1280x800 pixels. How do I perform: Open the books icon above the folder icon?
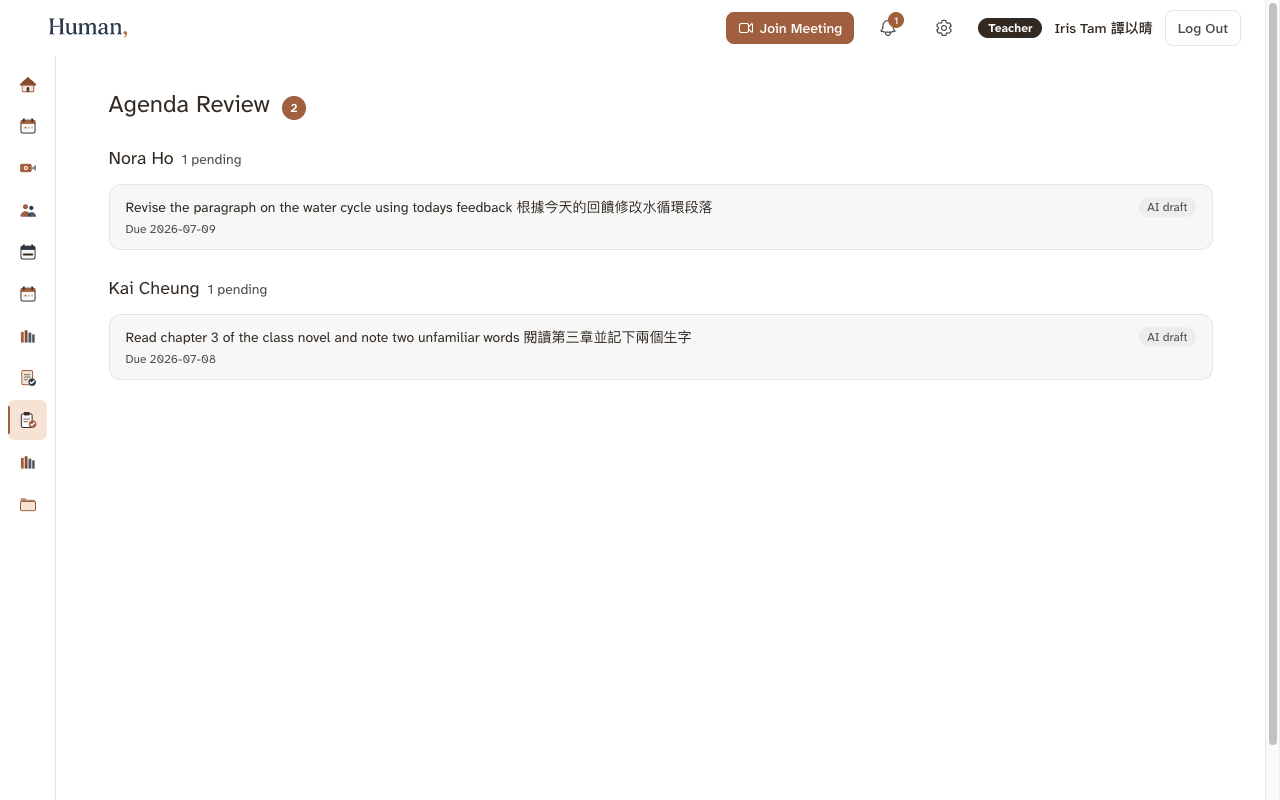pyautogui.click(x=28, y=463)
